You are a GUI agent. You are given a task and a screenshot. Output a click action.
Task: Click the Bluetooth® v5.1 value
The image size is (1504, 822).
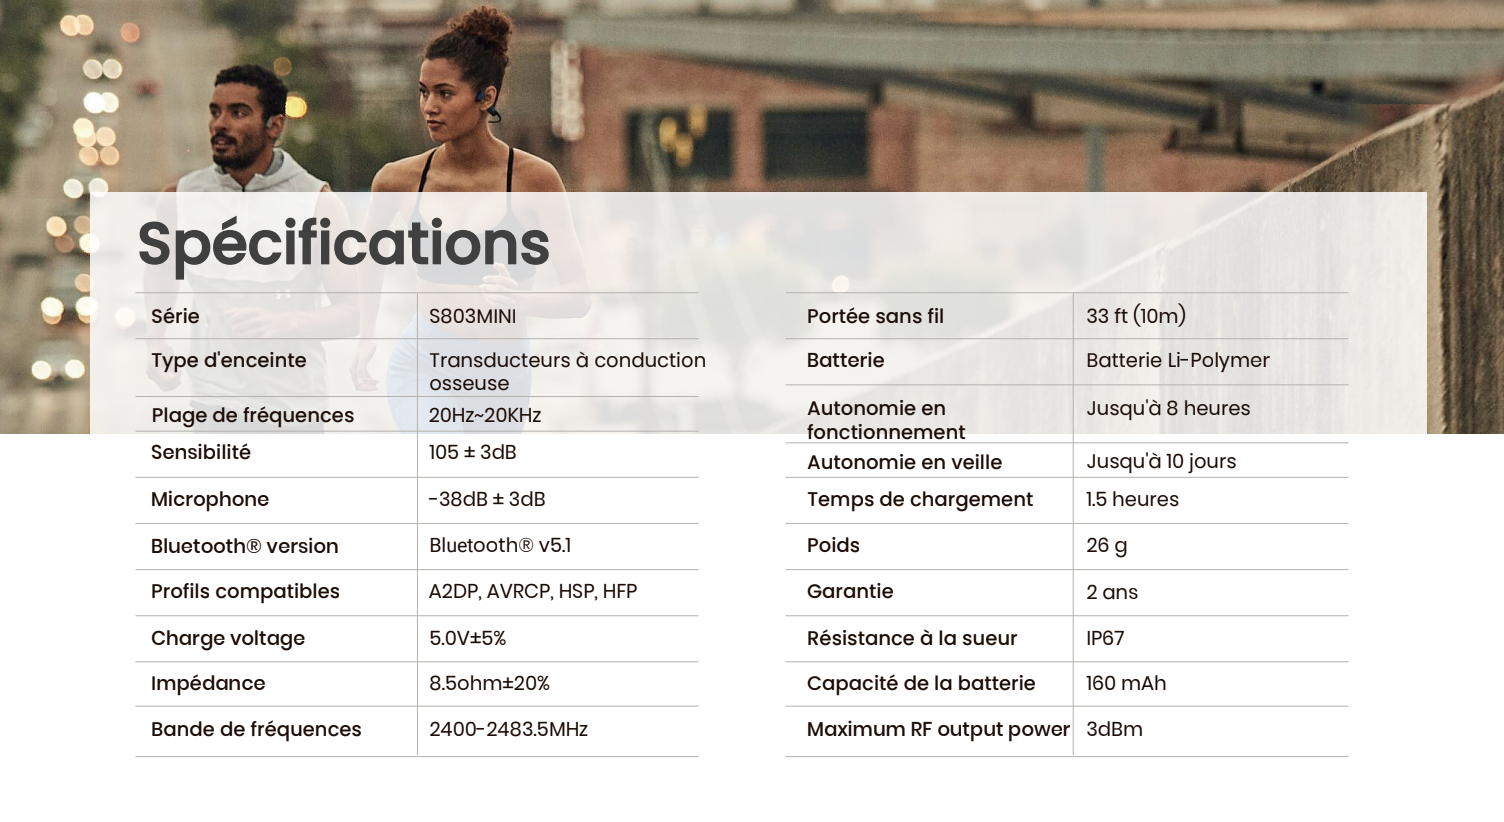(500, 545)
